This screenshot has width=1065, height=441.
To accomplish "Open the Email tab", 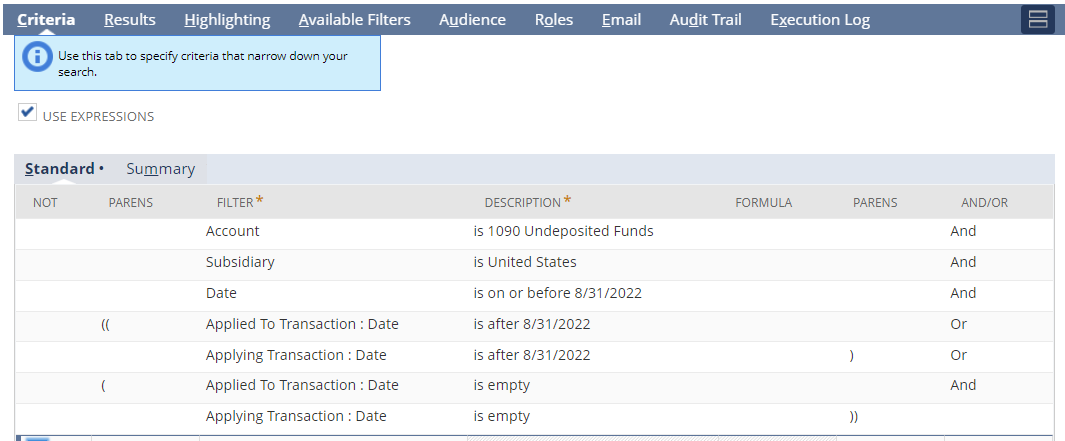I will 621,20.
